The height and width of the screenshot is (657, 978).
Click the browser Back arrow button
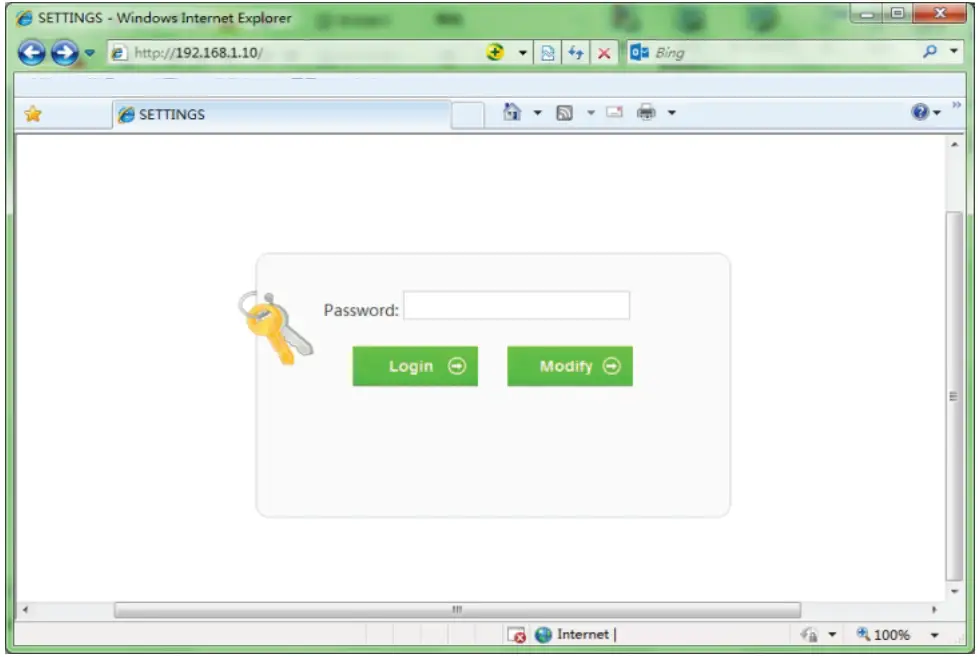pos(31,53)
